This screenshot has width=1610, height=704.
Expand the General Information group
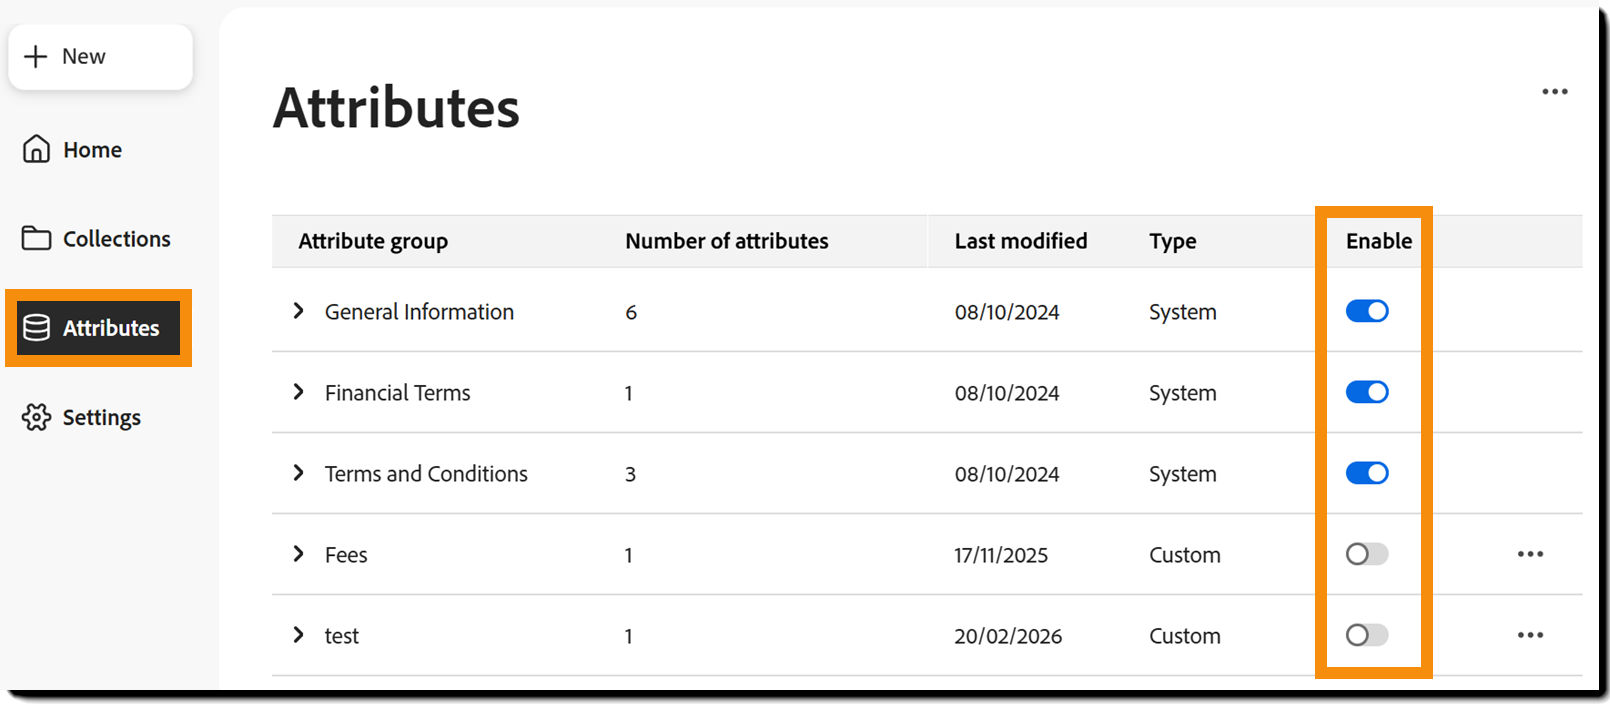299,311
